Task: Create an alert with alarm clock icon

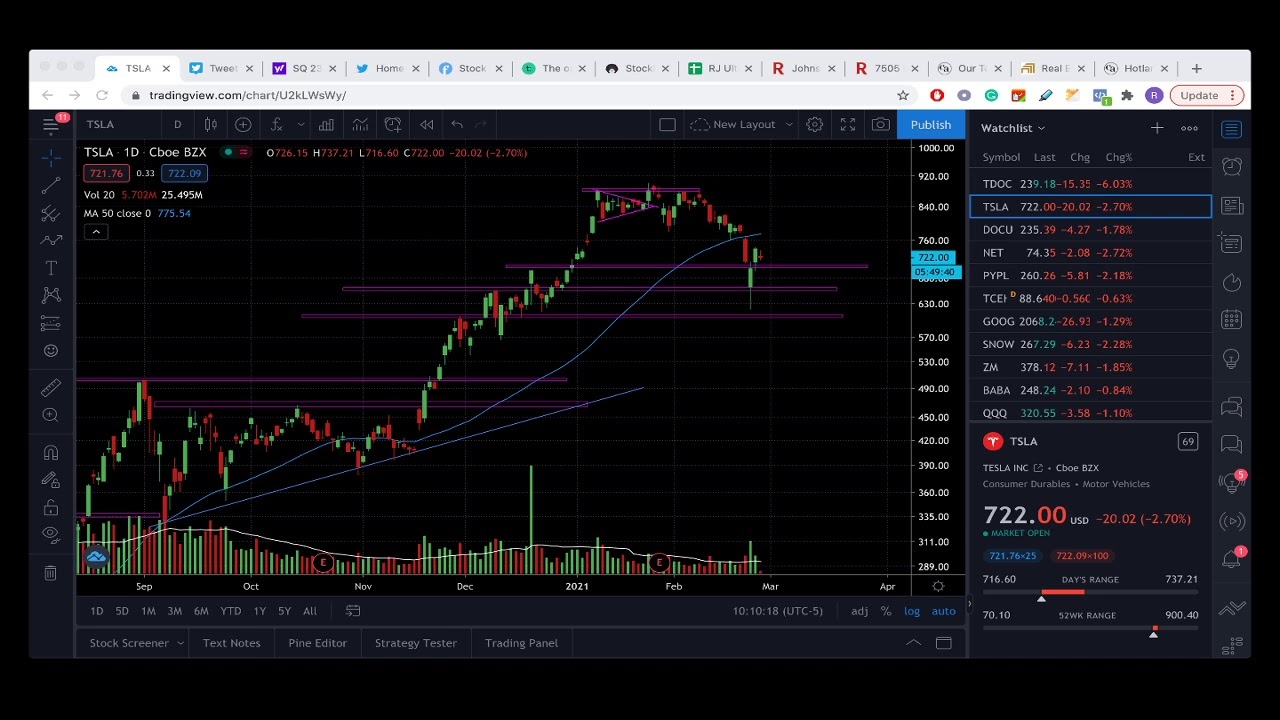Action: pos(393,124)
